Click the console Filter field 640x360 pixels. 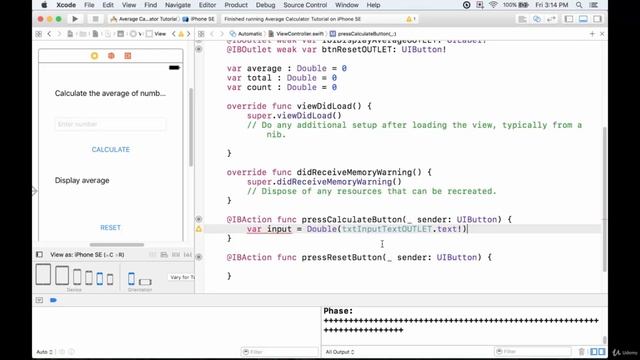[x=533, y=351]
